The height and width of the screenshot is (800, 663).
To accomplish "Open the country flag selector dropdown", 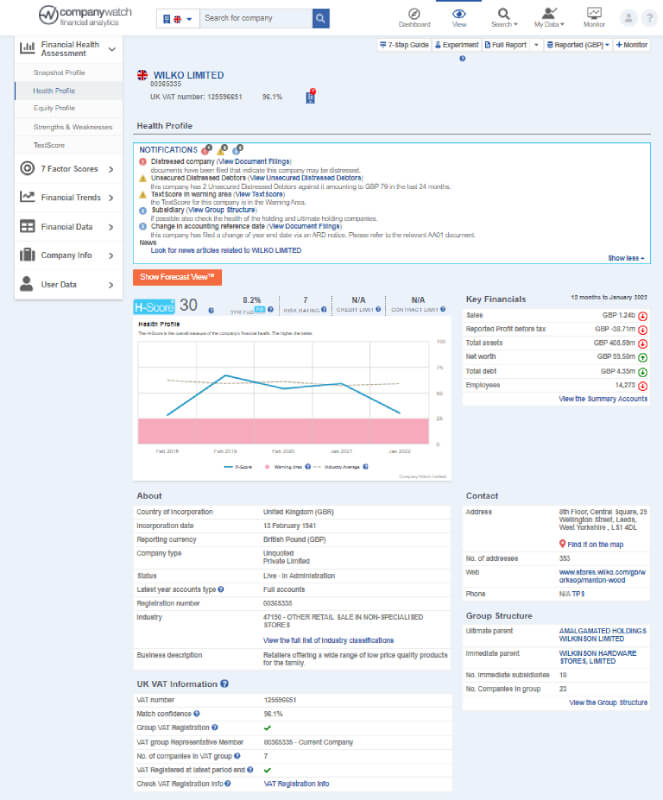I will (x=177, y=19).
